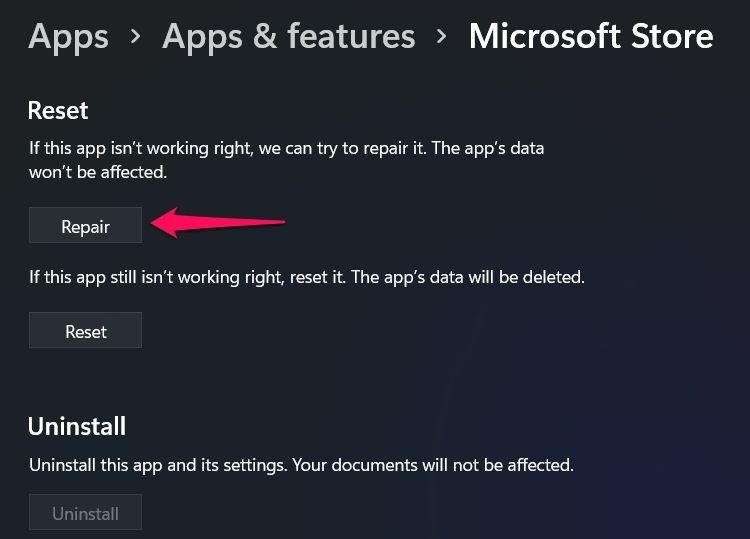Click the "won't be affected." text line
This screenshot has width=750, height=539.
[x=98, y=172]
